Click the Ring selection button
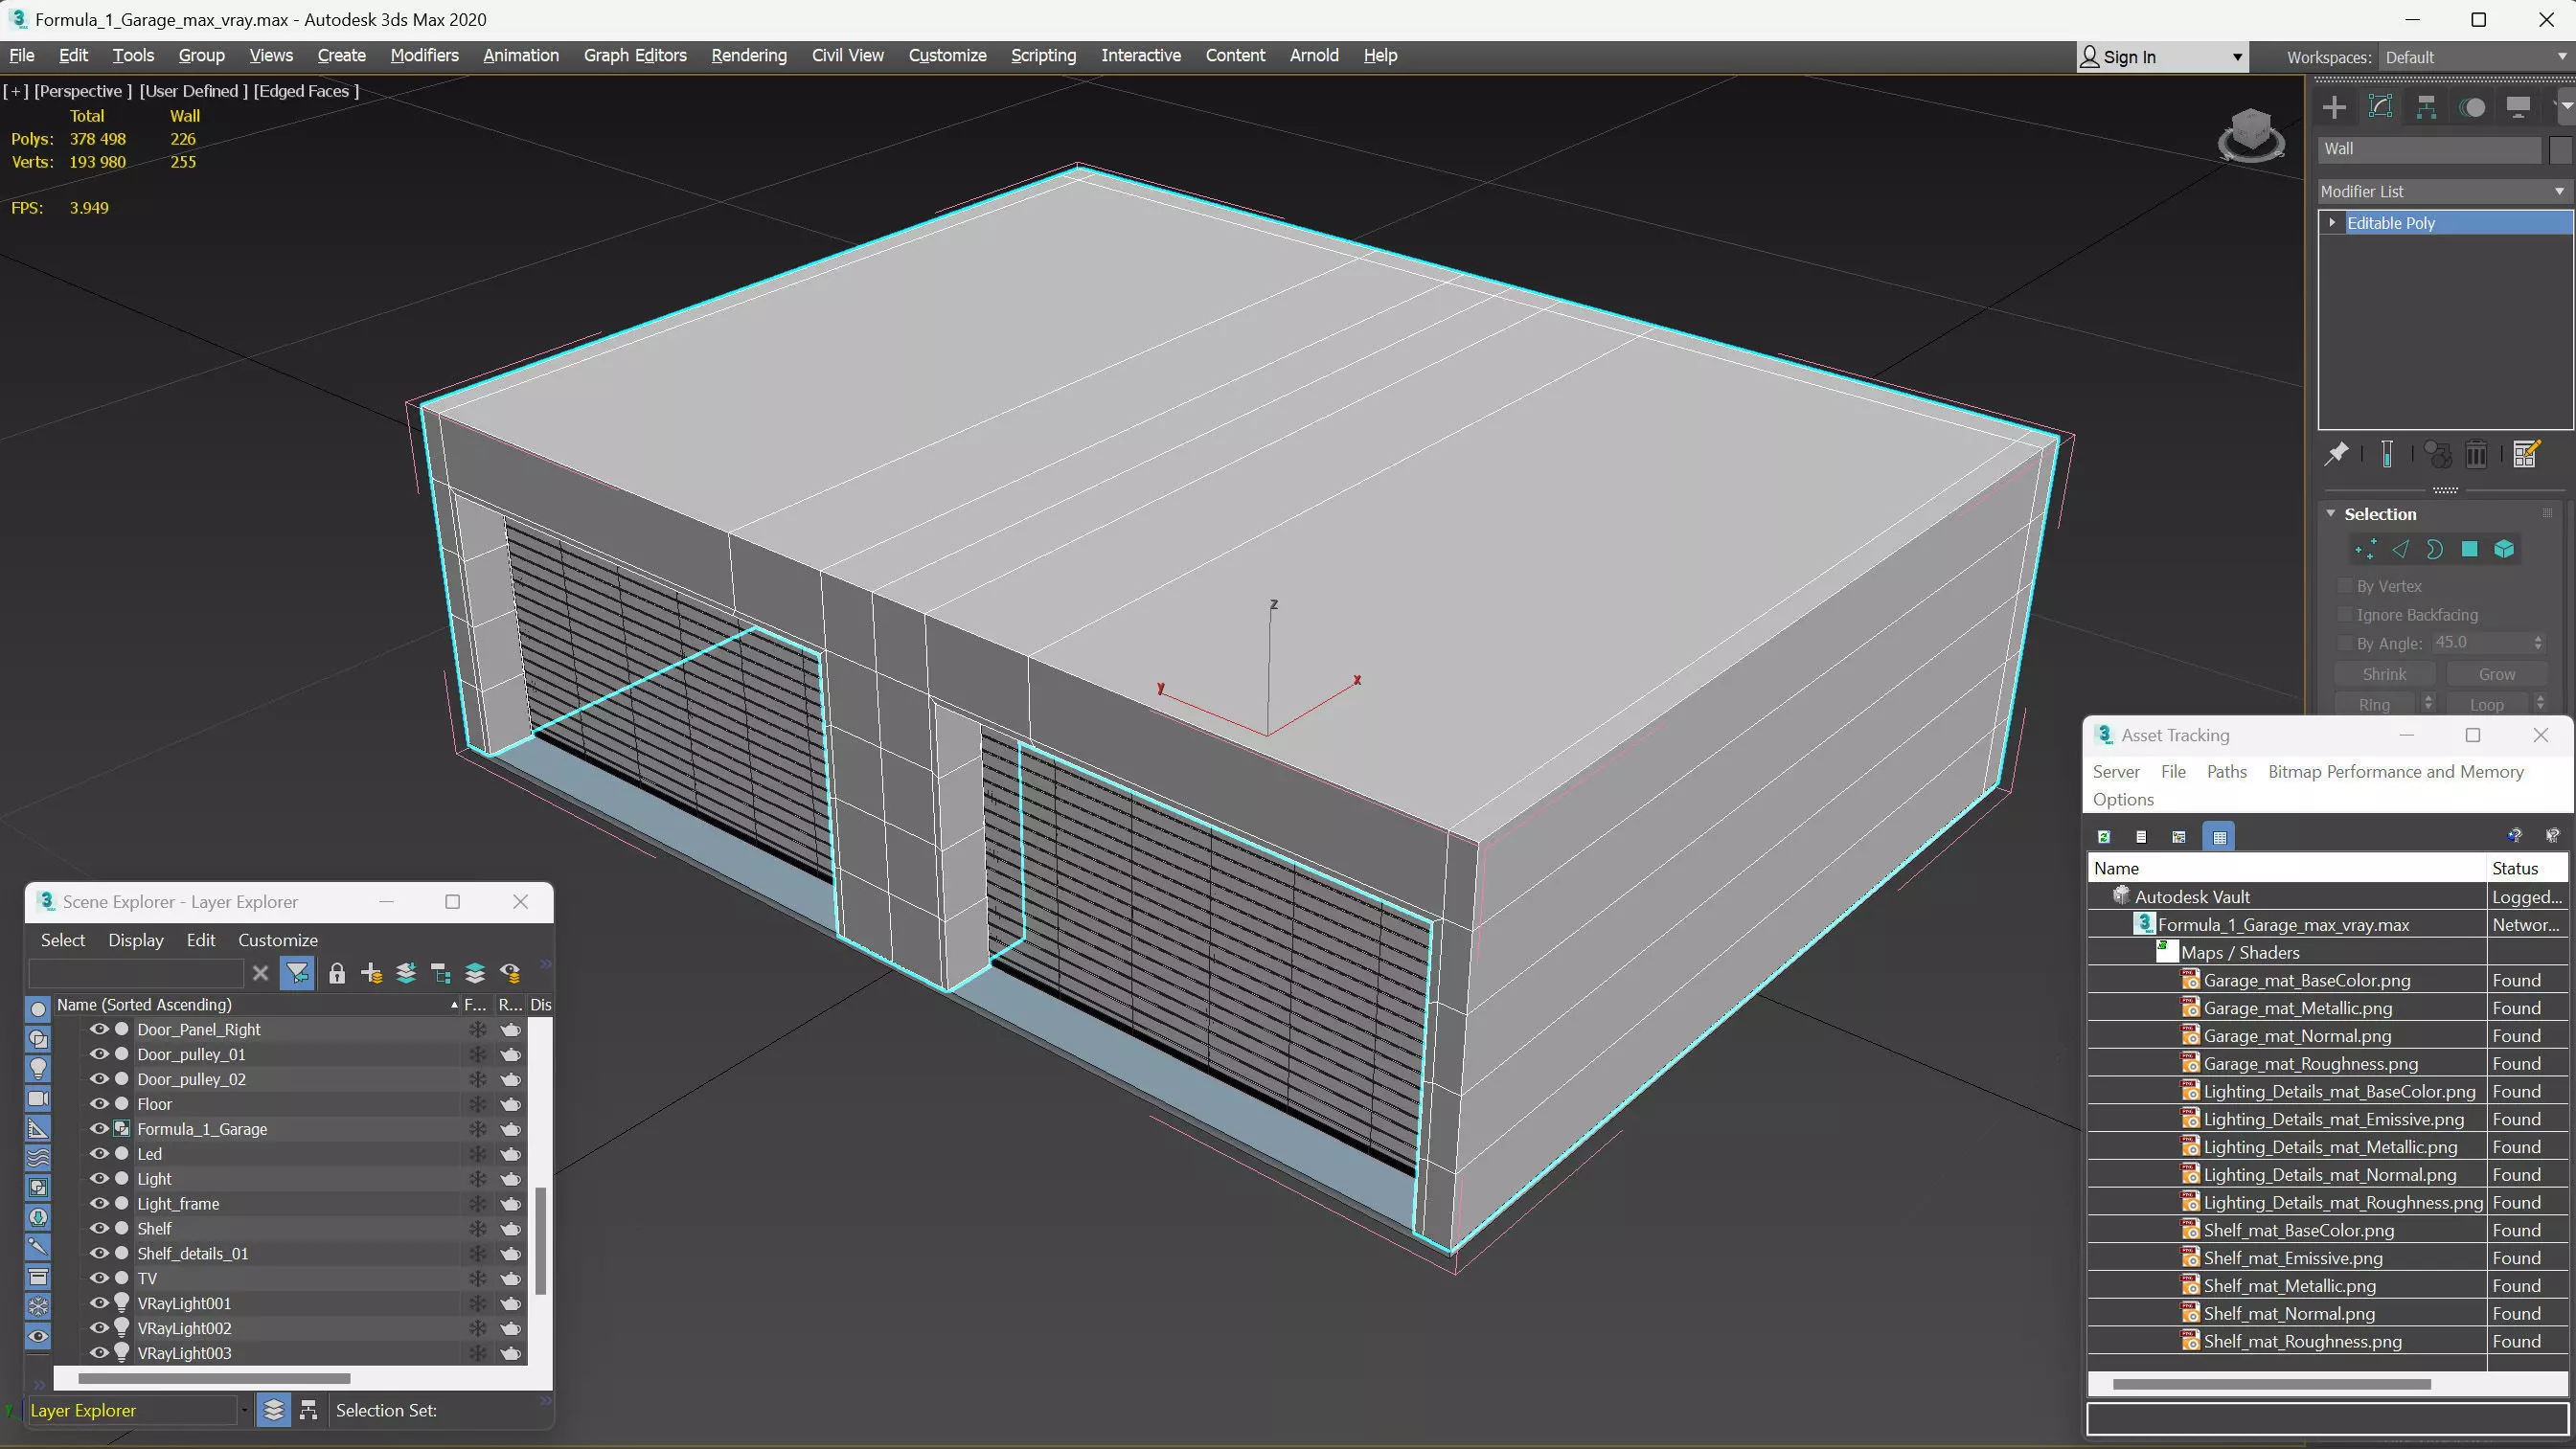The width and height of the screenshot is (2576, 1449). point(2374,704)
